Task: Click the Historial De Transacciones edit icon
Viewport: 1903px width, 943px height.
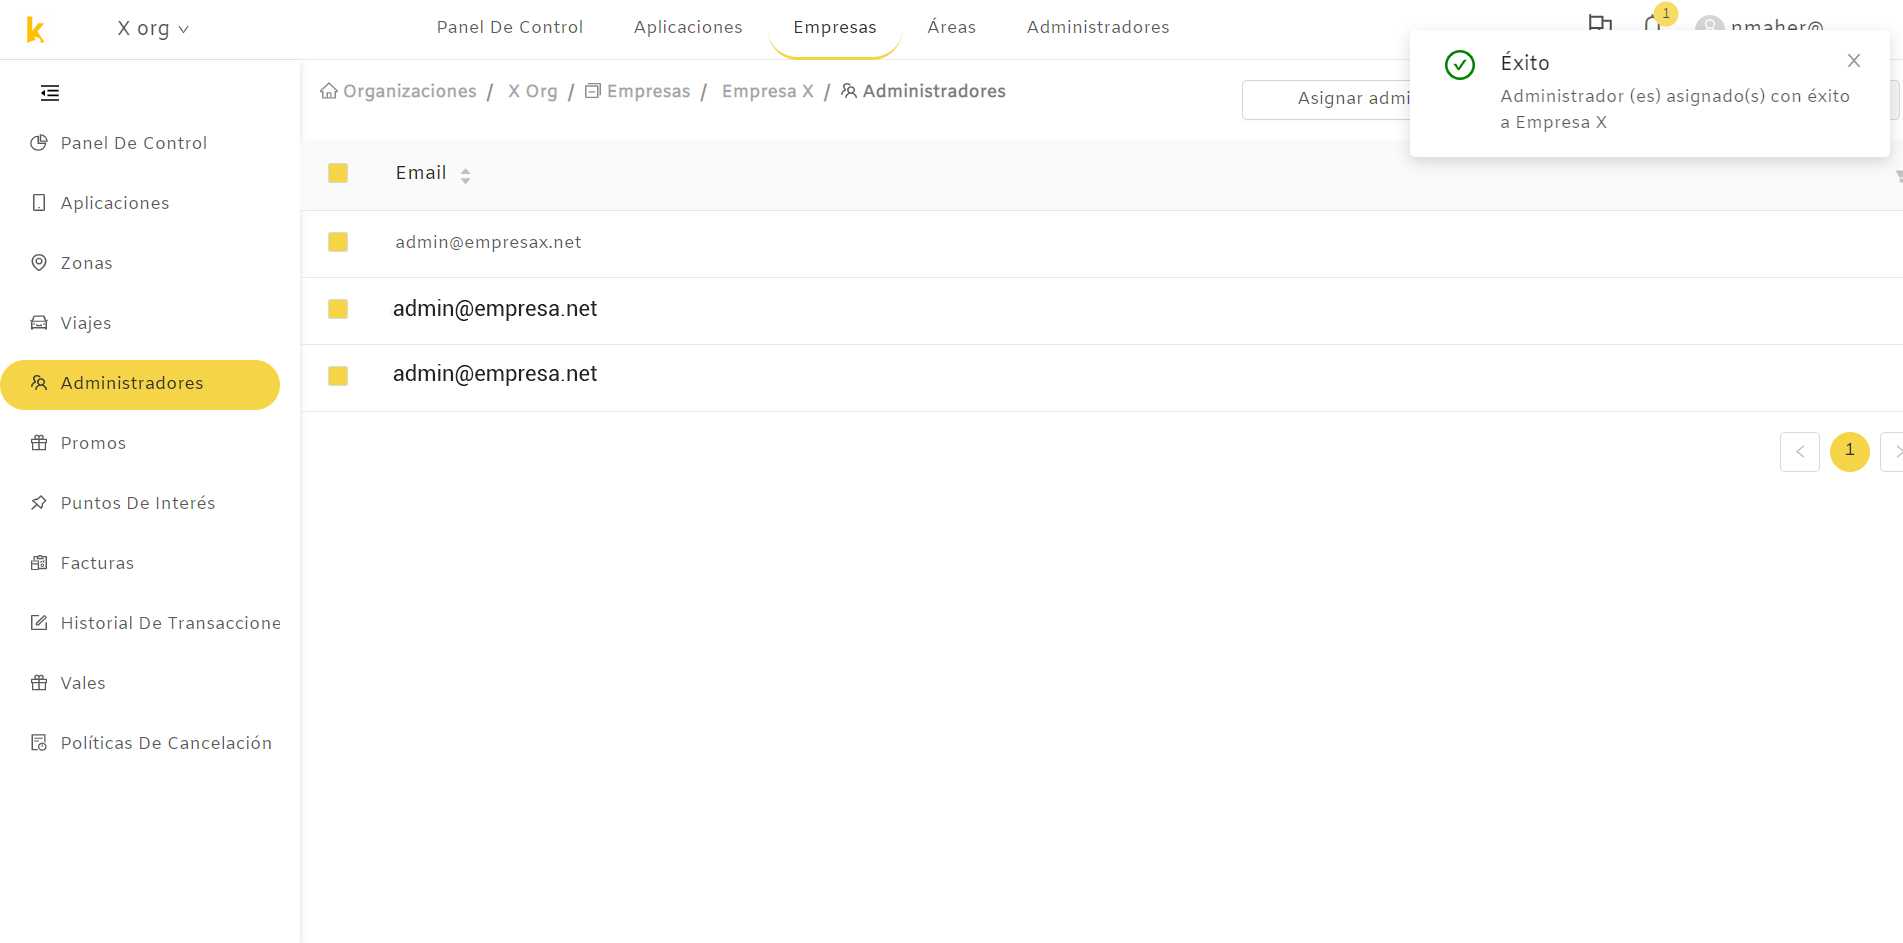Action: click(x=39, y=623)
